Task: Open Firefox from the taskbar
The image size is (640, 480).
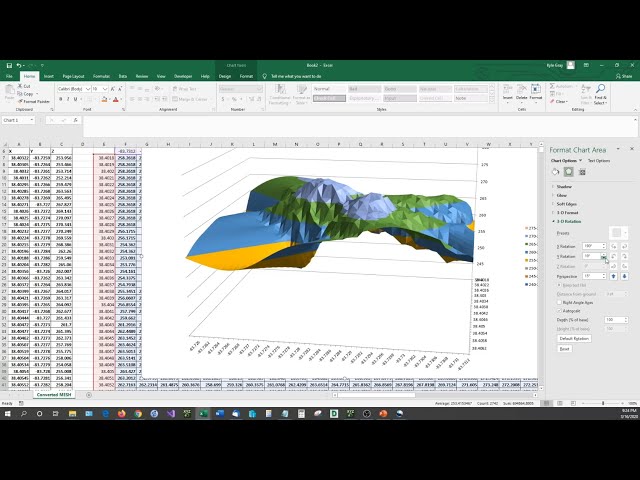Action: click(122, 413)
